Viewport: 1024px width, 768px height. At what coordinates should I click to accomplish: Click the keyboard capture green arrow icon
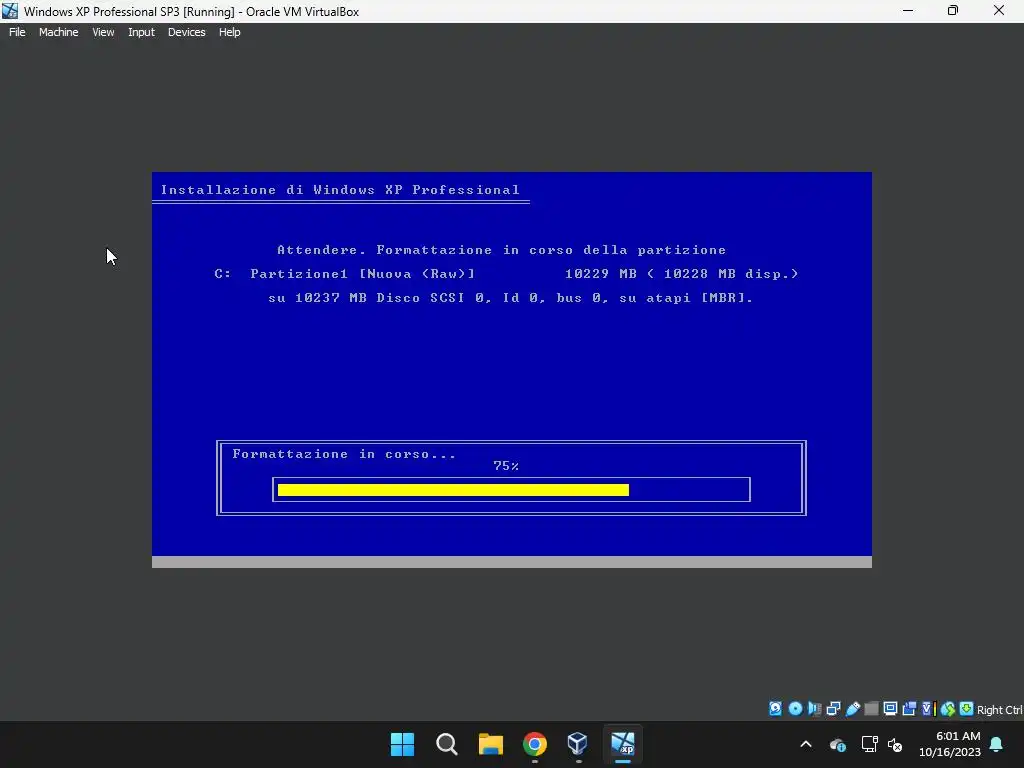click(x=967, y=709)
